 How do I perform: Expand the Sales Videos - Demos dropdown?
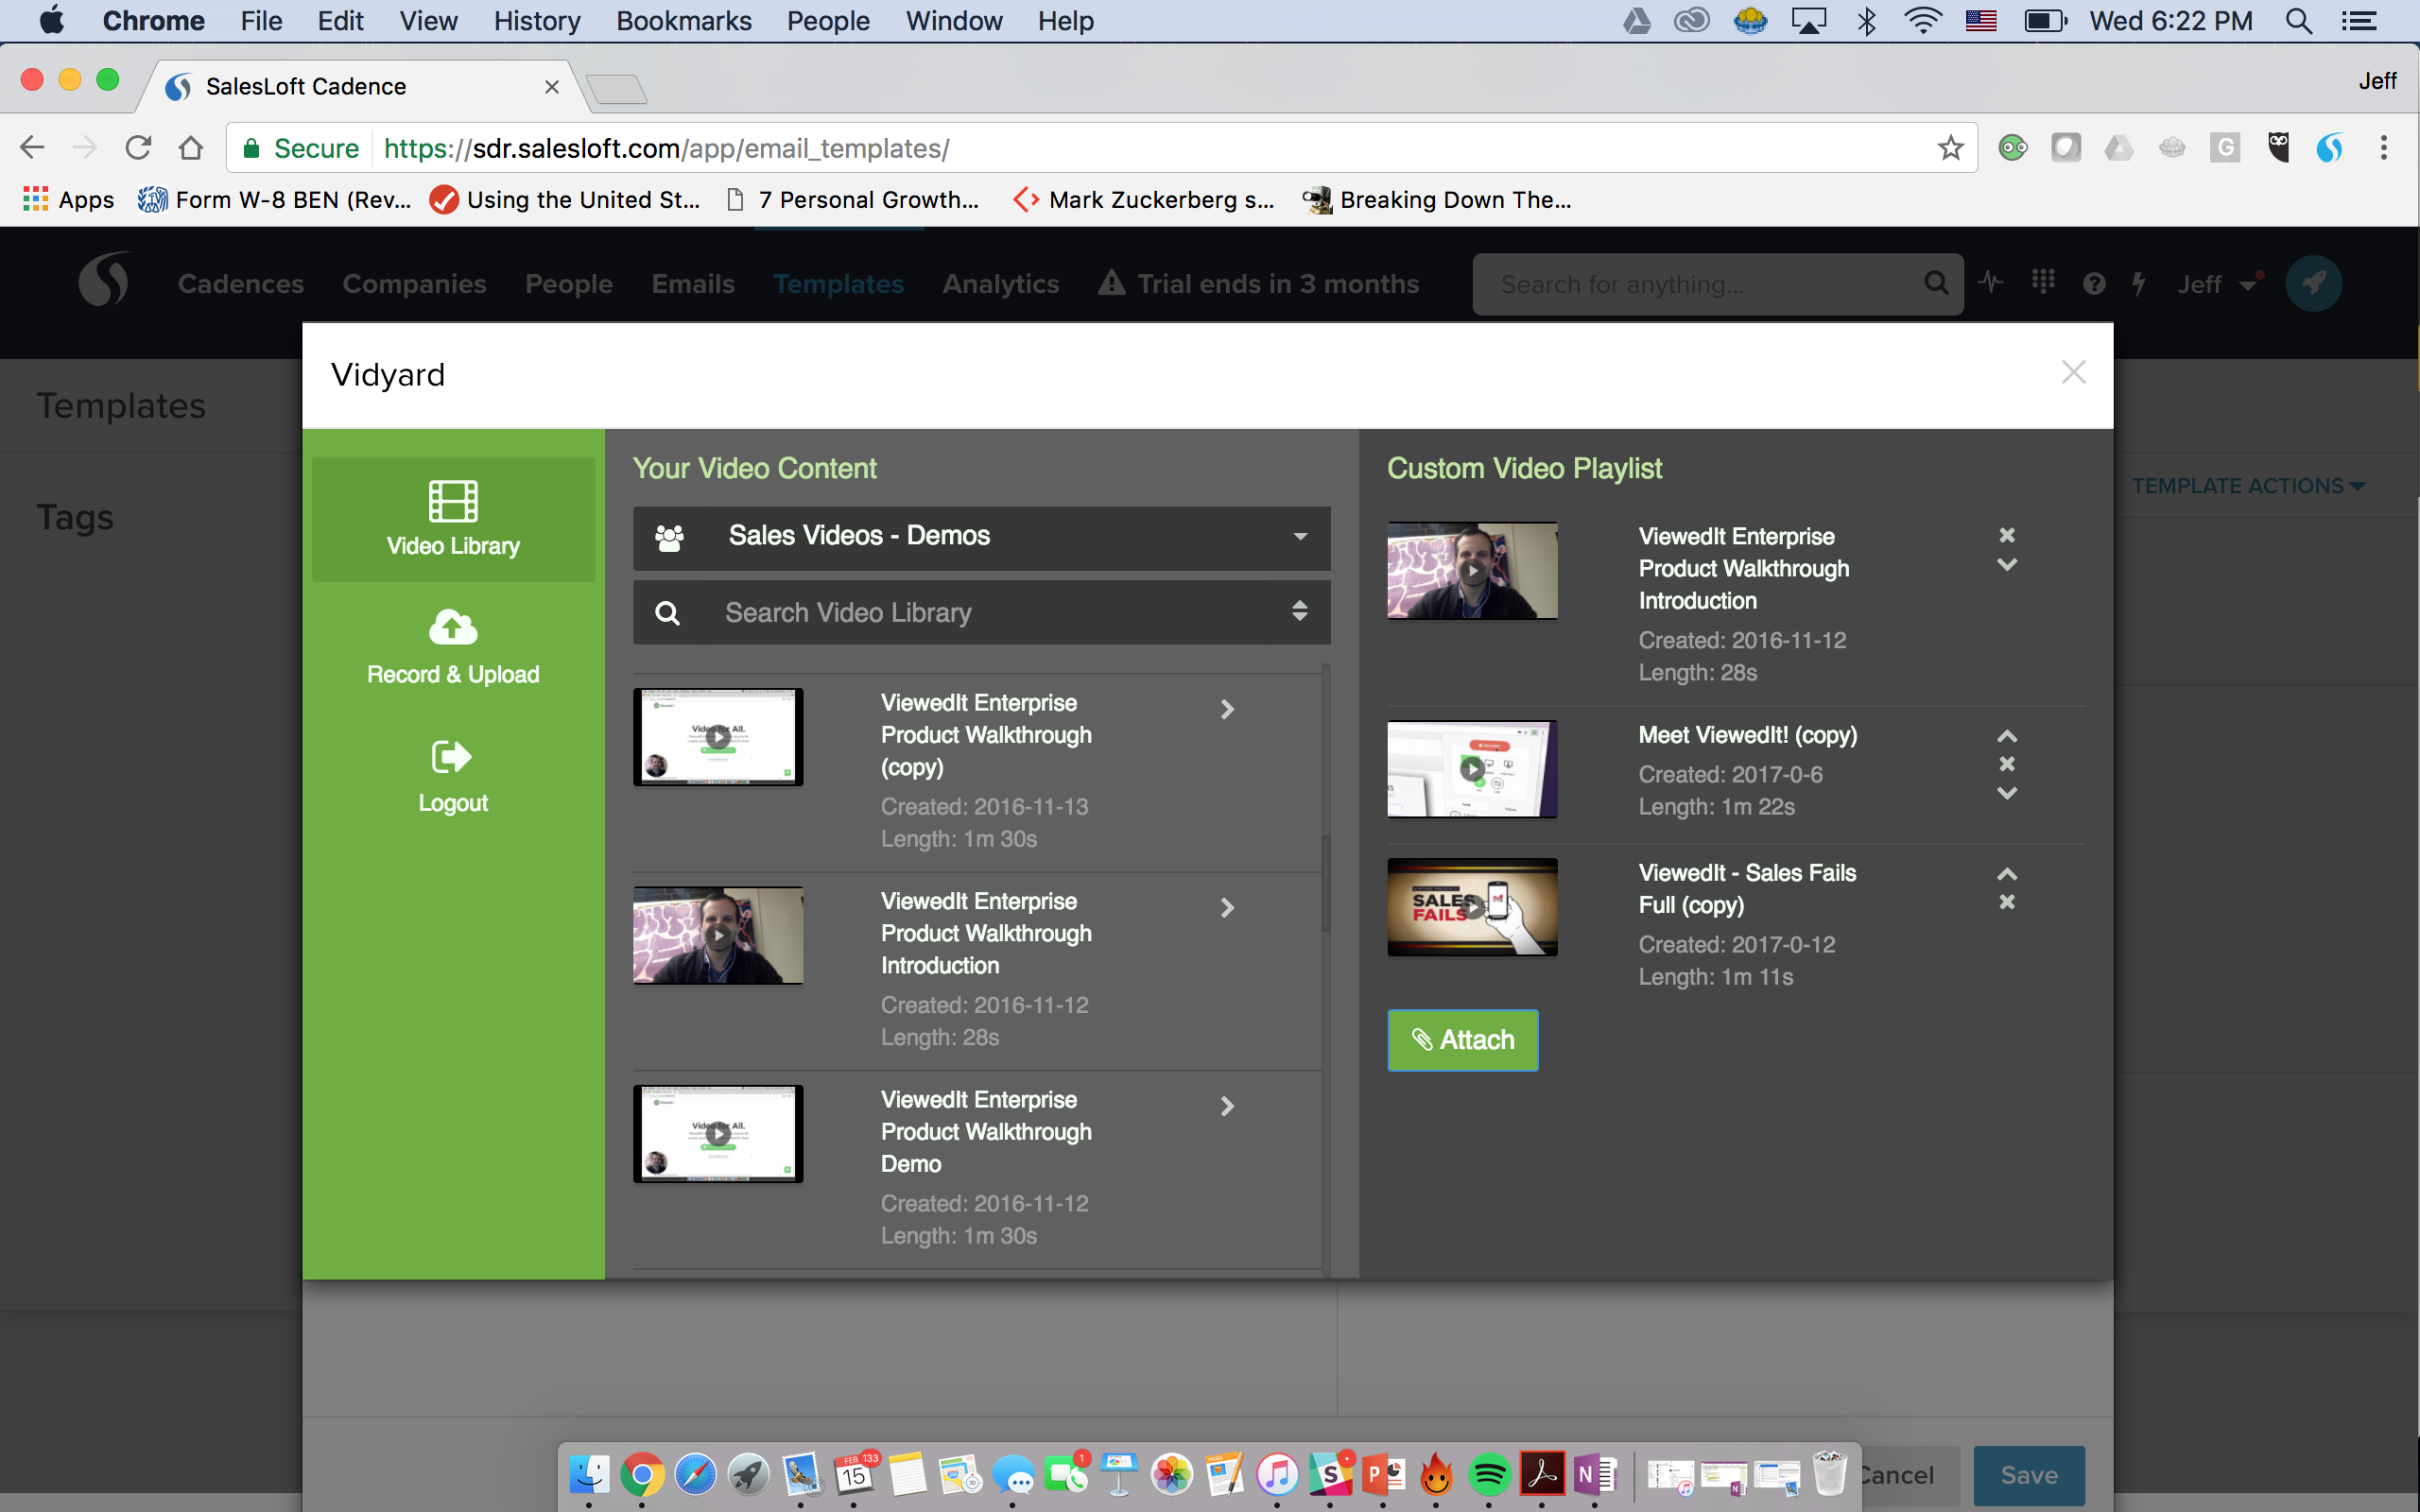click(x=981, y=536)
